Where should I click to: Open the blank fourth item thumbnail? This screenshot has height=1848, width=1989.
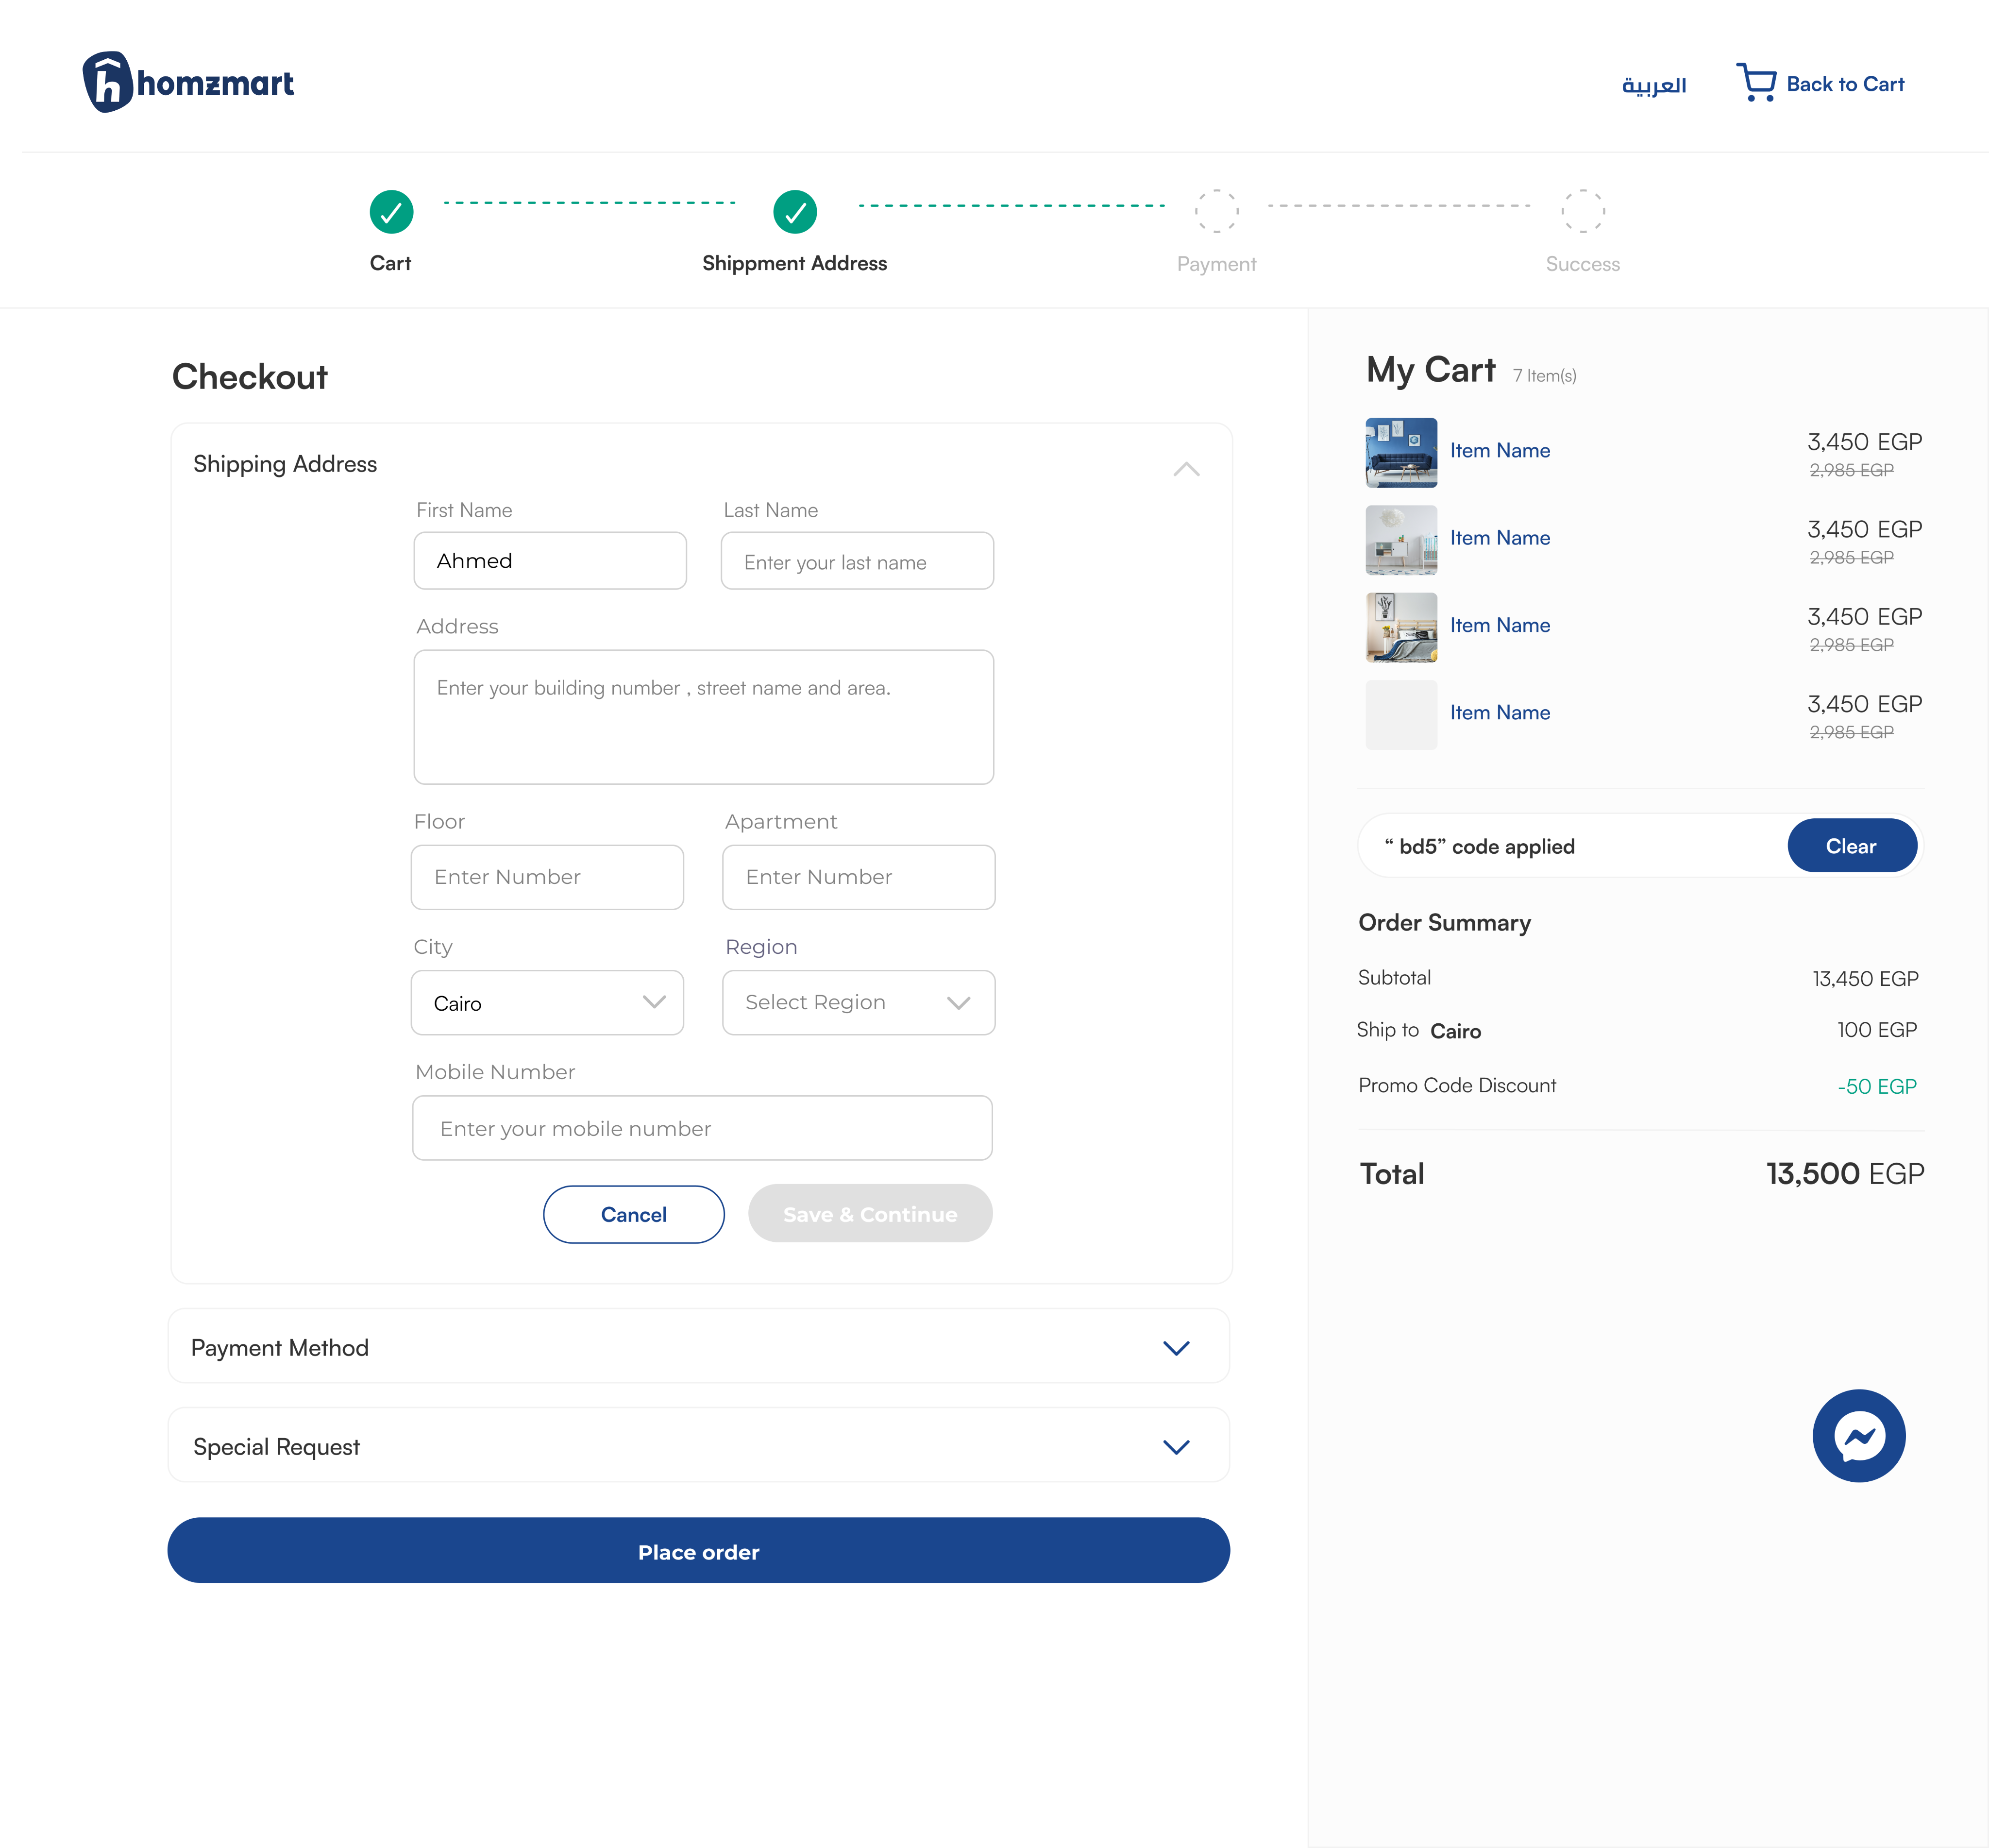coord(1401,715)
